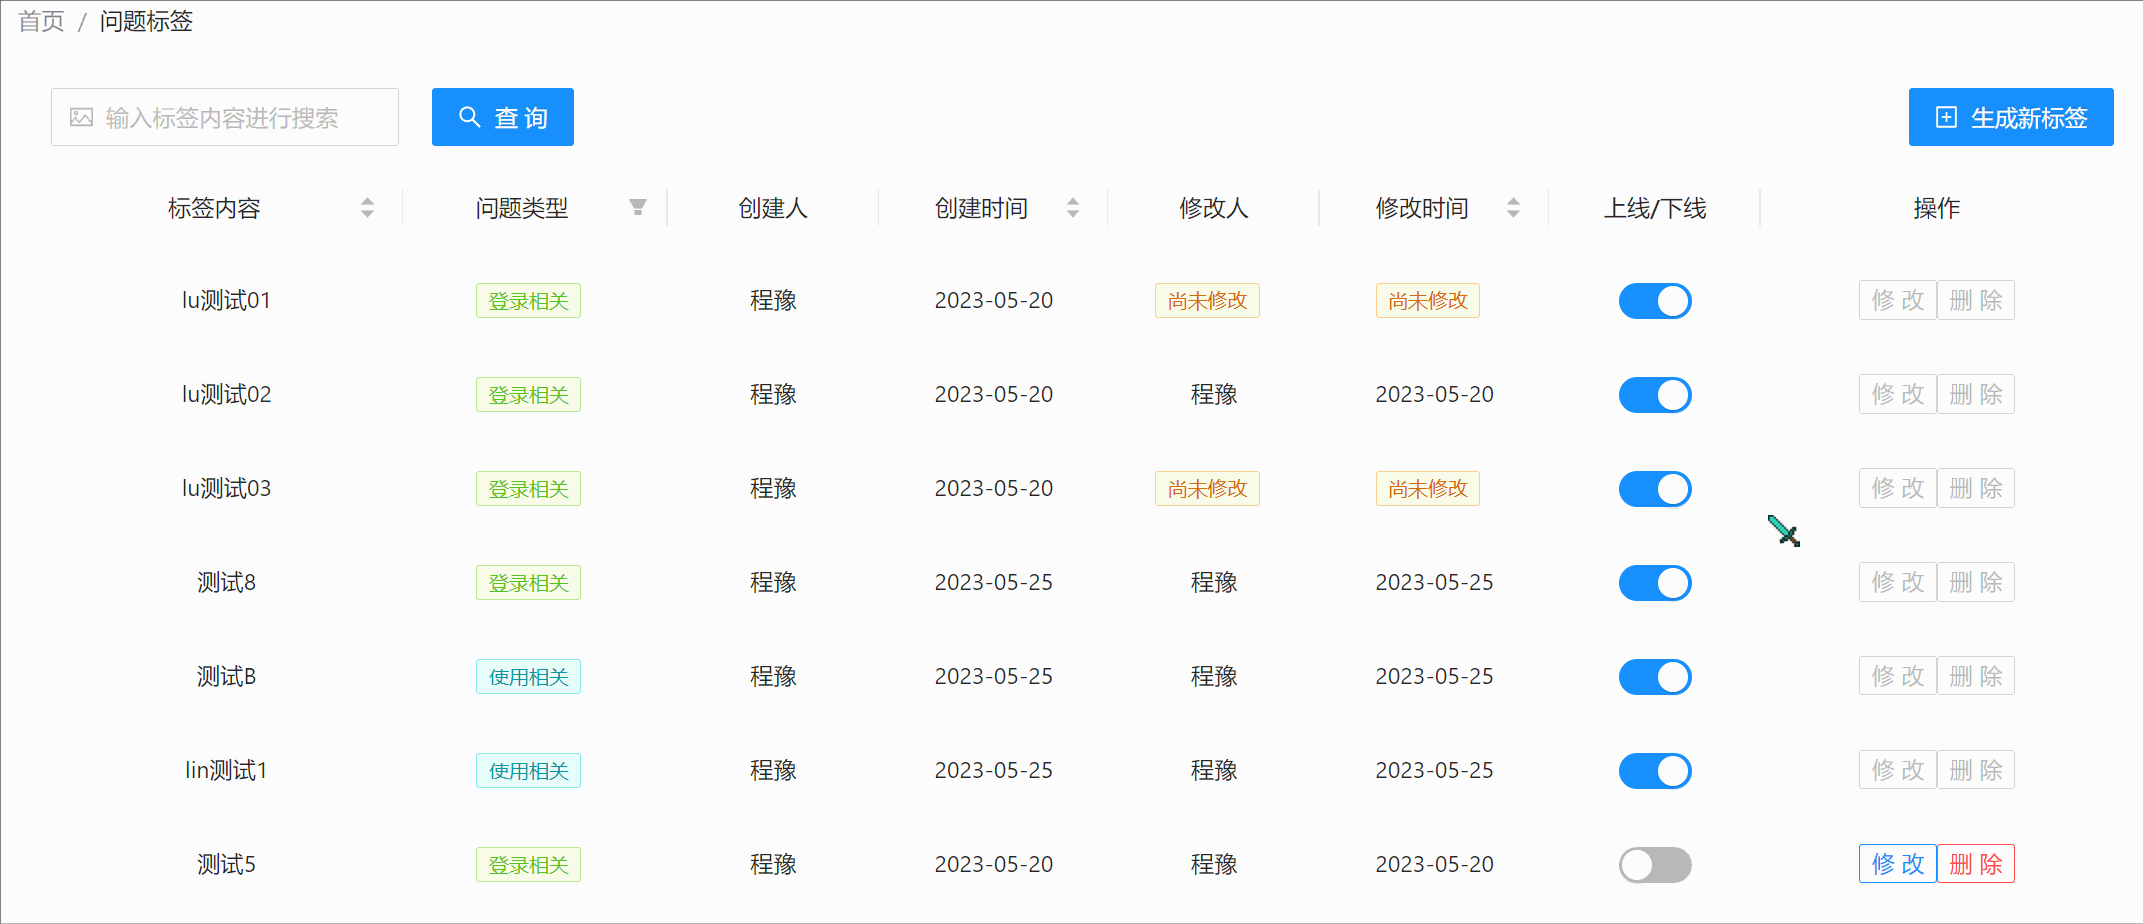Switch off the 测试8 online toggle
2143x924 pixels.
(x=1655, y=583)
